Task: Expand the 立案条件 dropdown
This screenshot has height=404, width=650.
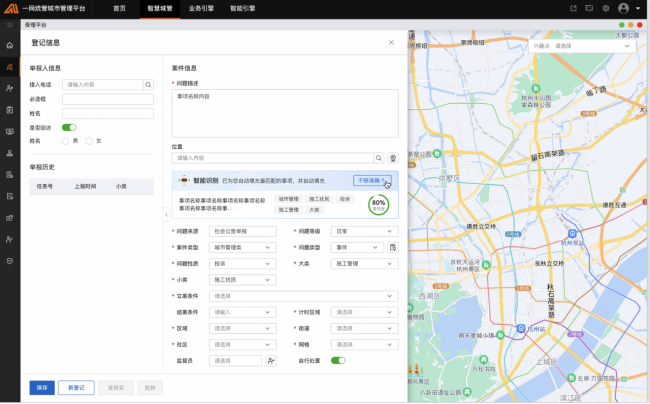Action: [x=305, y=296]
